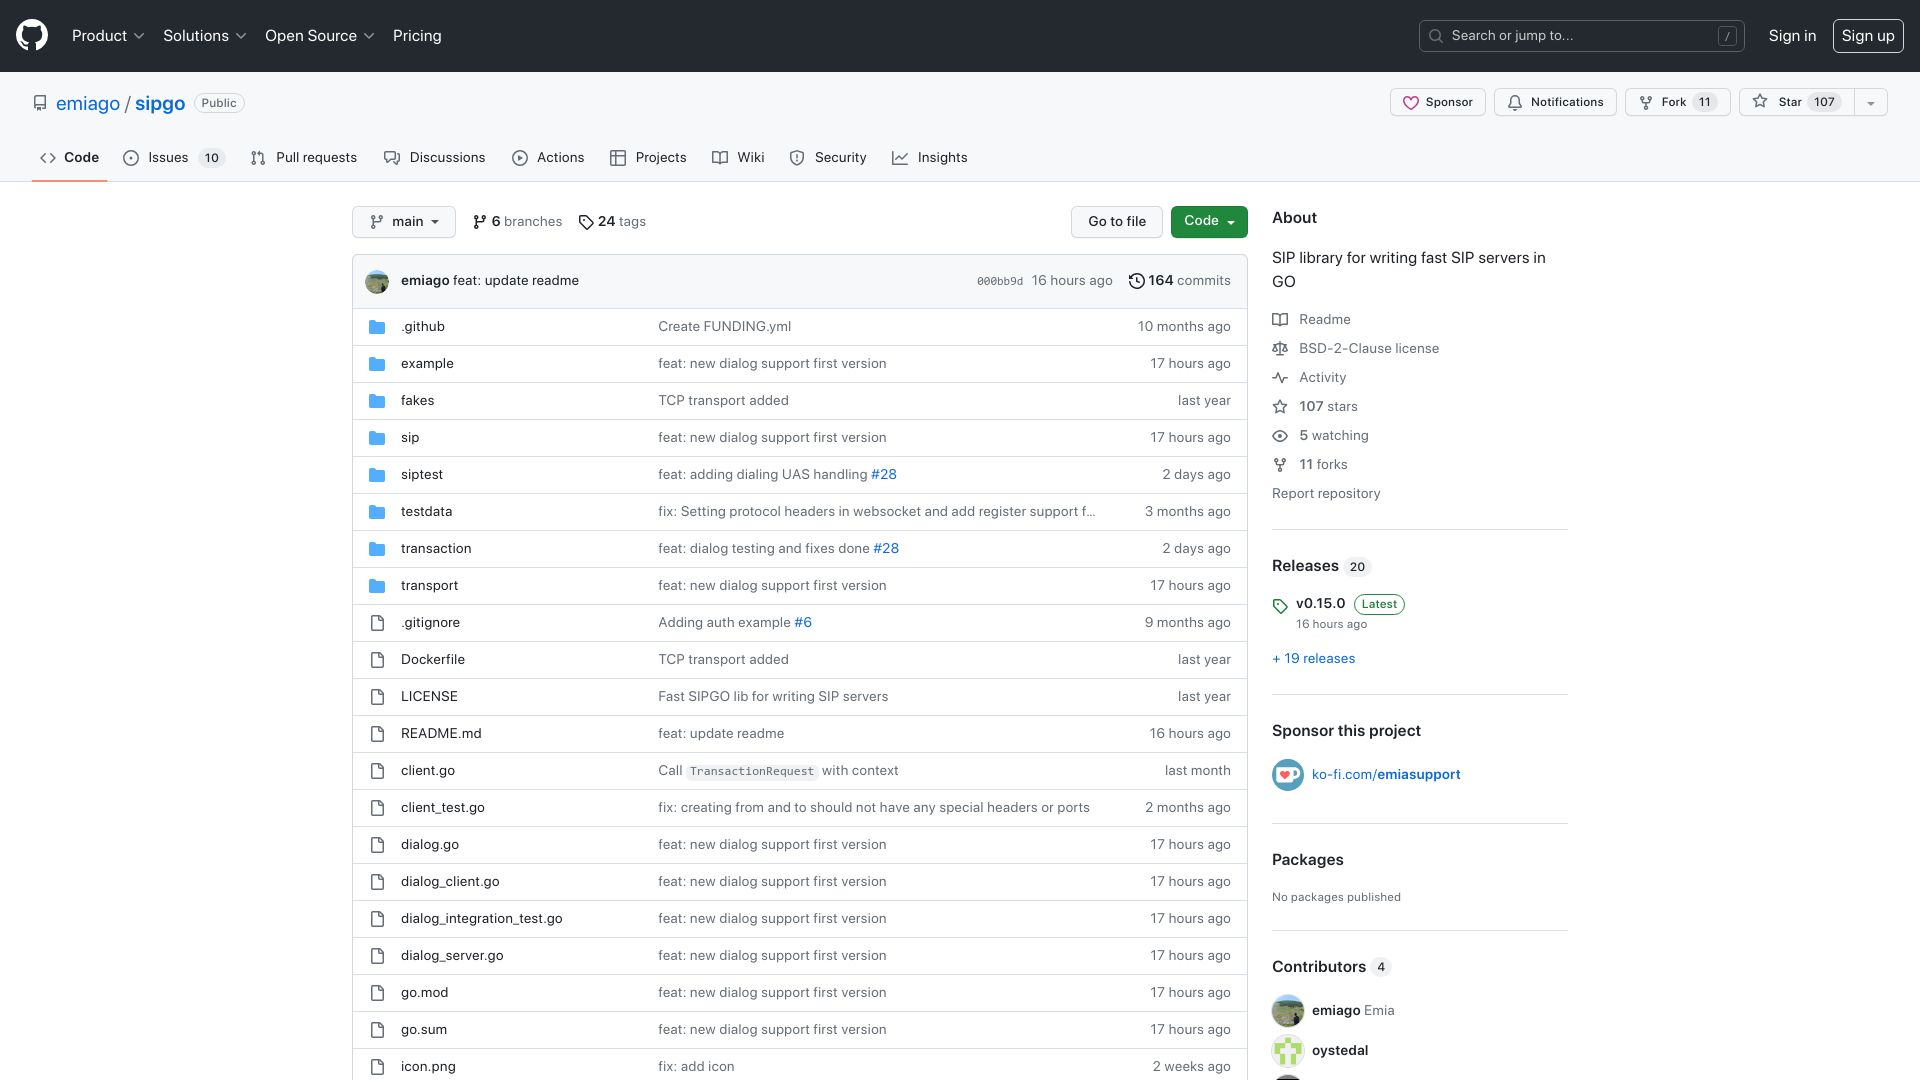This screenshot has width=1920, height=1080.
Task: Focus the Search or jump to field
Action: (x=1582, y=36)
